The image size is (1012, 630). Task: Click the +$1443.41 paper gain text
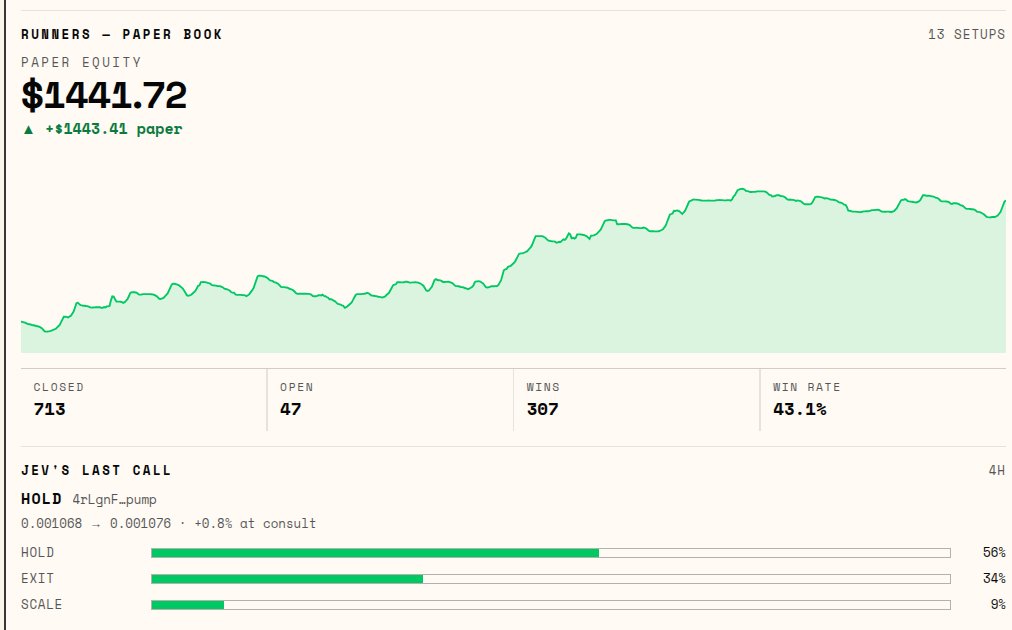click(114, 129)
